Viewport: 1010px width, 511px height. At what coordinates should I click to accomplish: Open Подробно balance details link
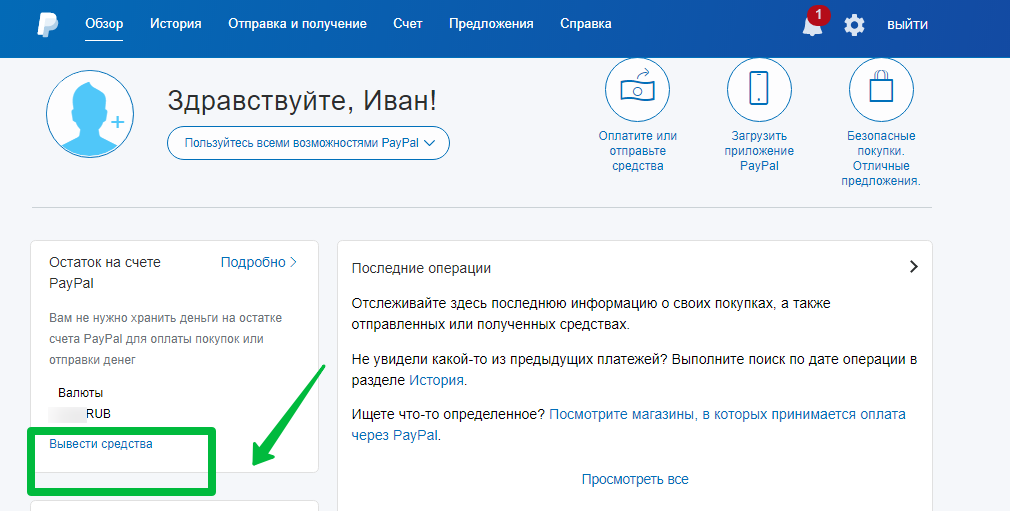click(258, 262)
